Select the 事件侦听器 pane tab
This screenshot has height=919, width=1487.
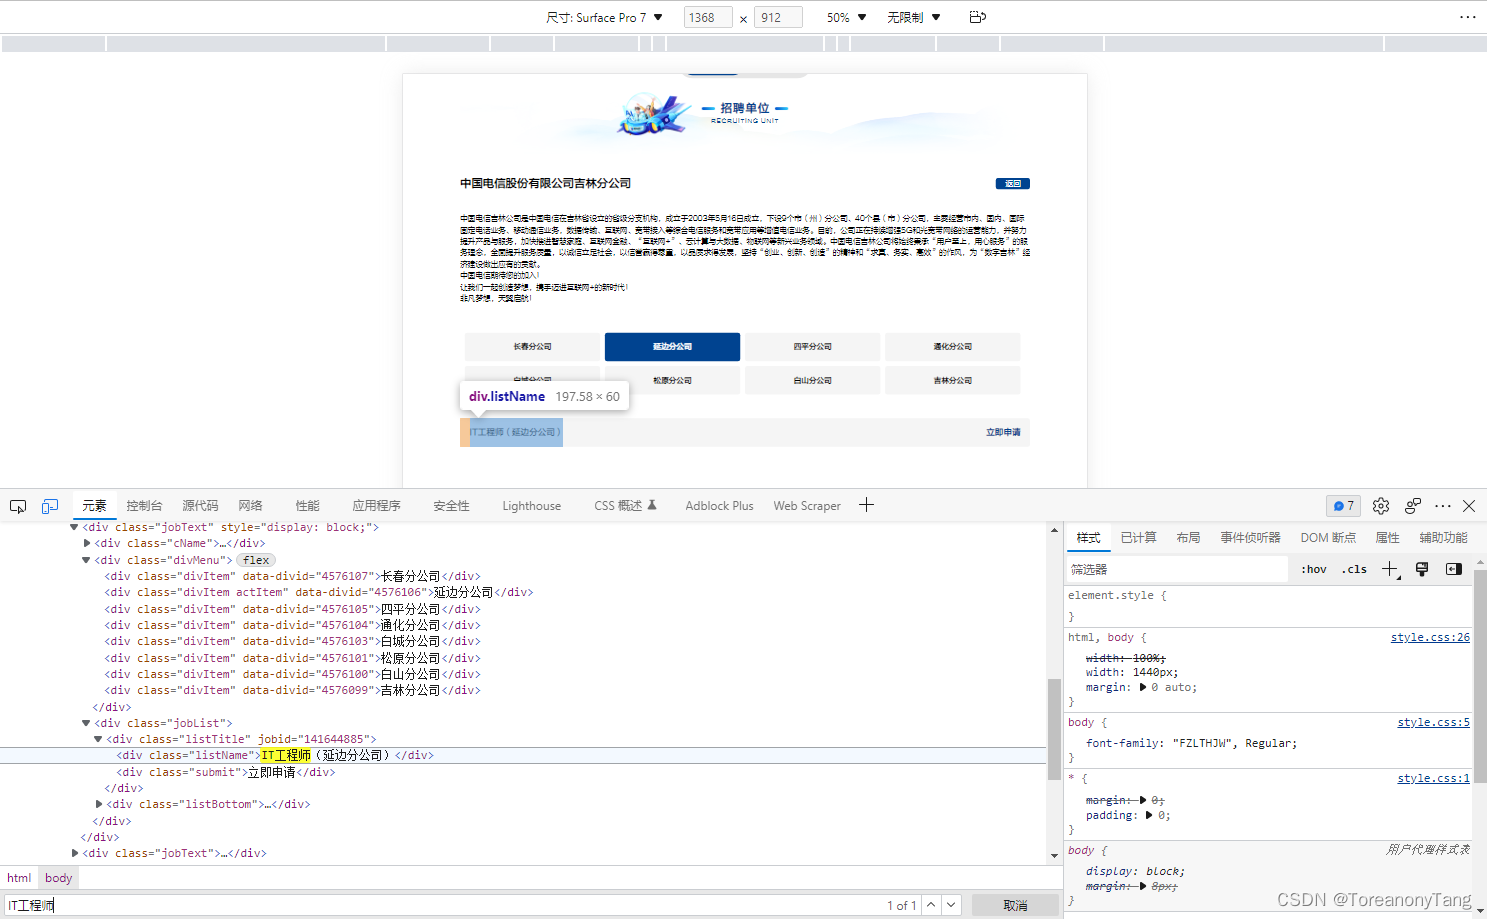point(1250,538)
